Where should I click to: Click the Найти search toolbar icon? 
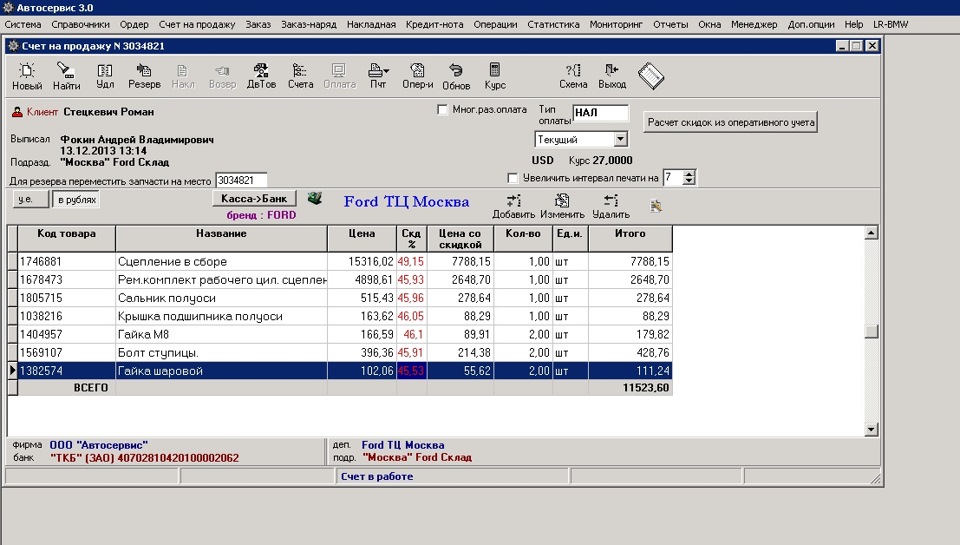[x=66, y=77]
